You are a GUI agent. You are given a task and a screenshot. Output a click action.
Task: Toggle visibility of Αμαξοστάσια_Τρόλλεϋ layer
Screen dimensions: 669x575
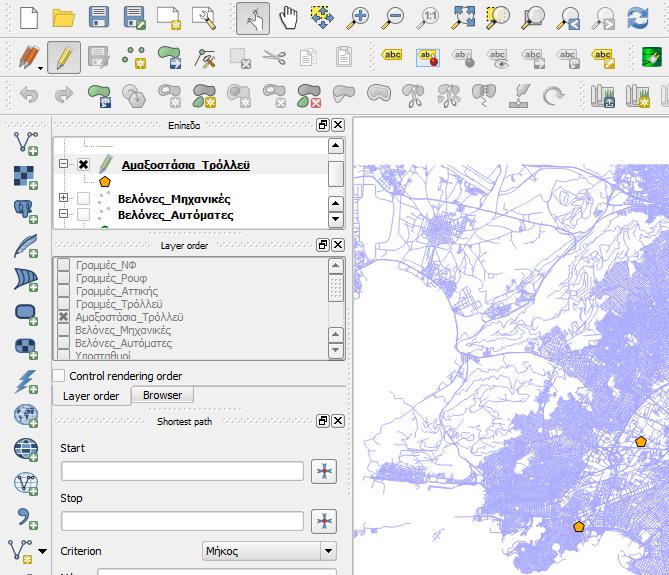(83, 164)
